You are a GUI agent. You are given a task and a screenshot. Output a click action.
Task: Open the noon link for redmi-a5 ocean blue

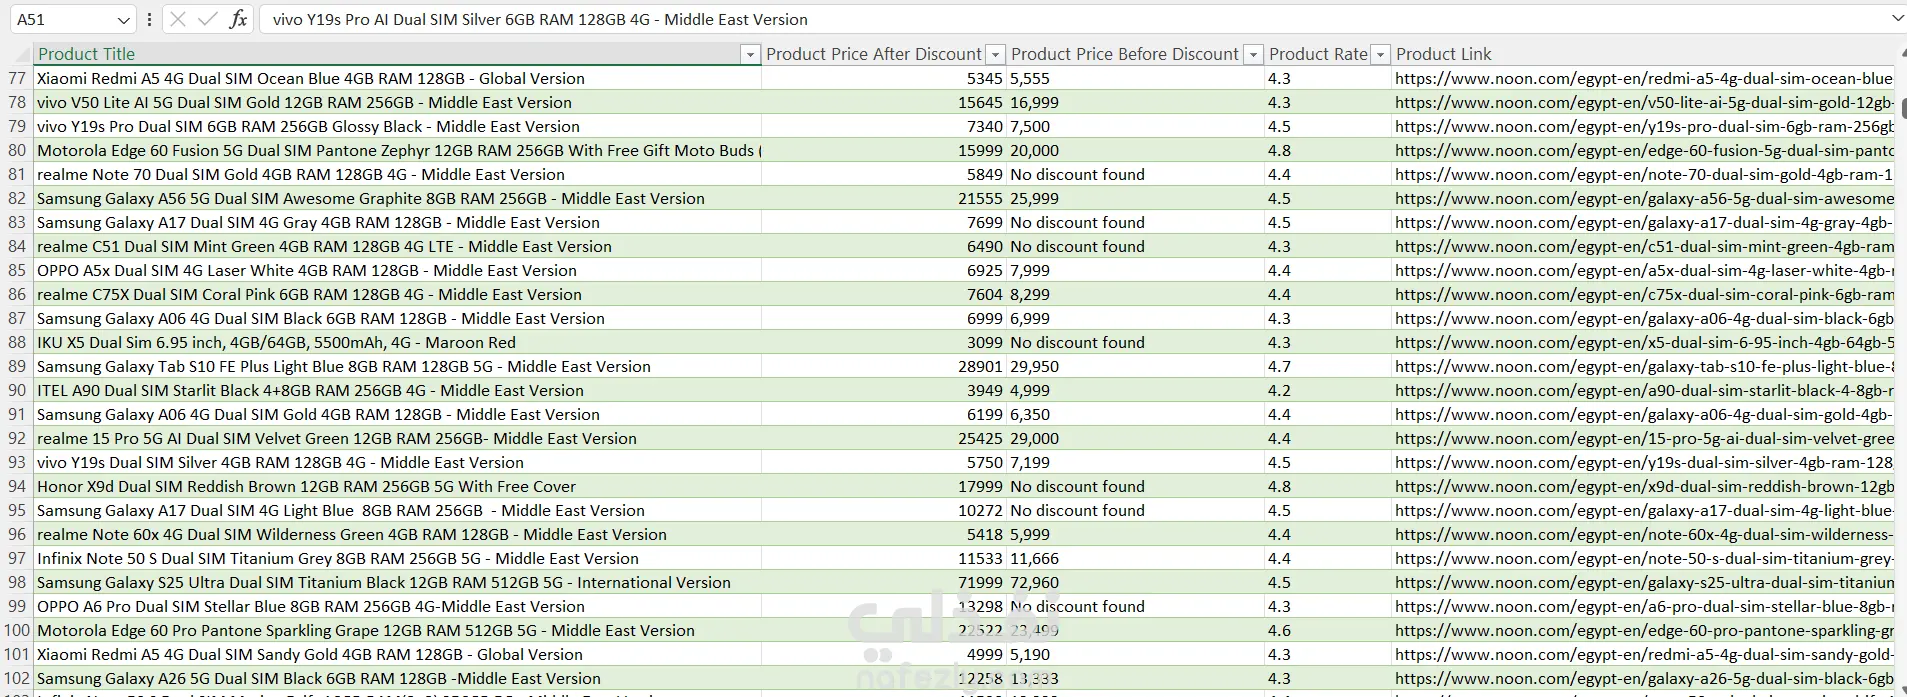[1643, 78]
